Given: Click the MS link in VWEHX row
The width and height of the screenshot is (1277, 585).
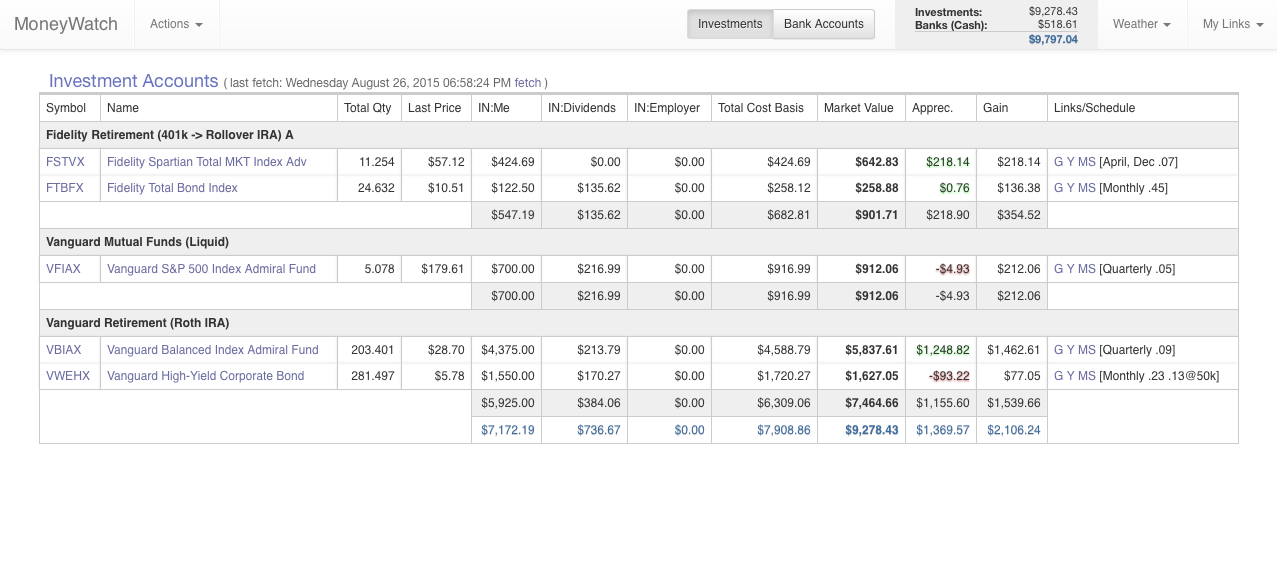Looking at the screenshot, I should [x=1087, y=376].
